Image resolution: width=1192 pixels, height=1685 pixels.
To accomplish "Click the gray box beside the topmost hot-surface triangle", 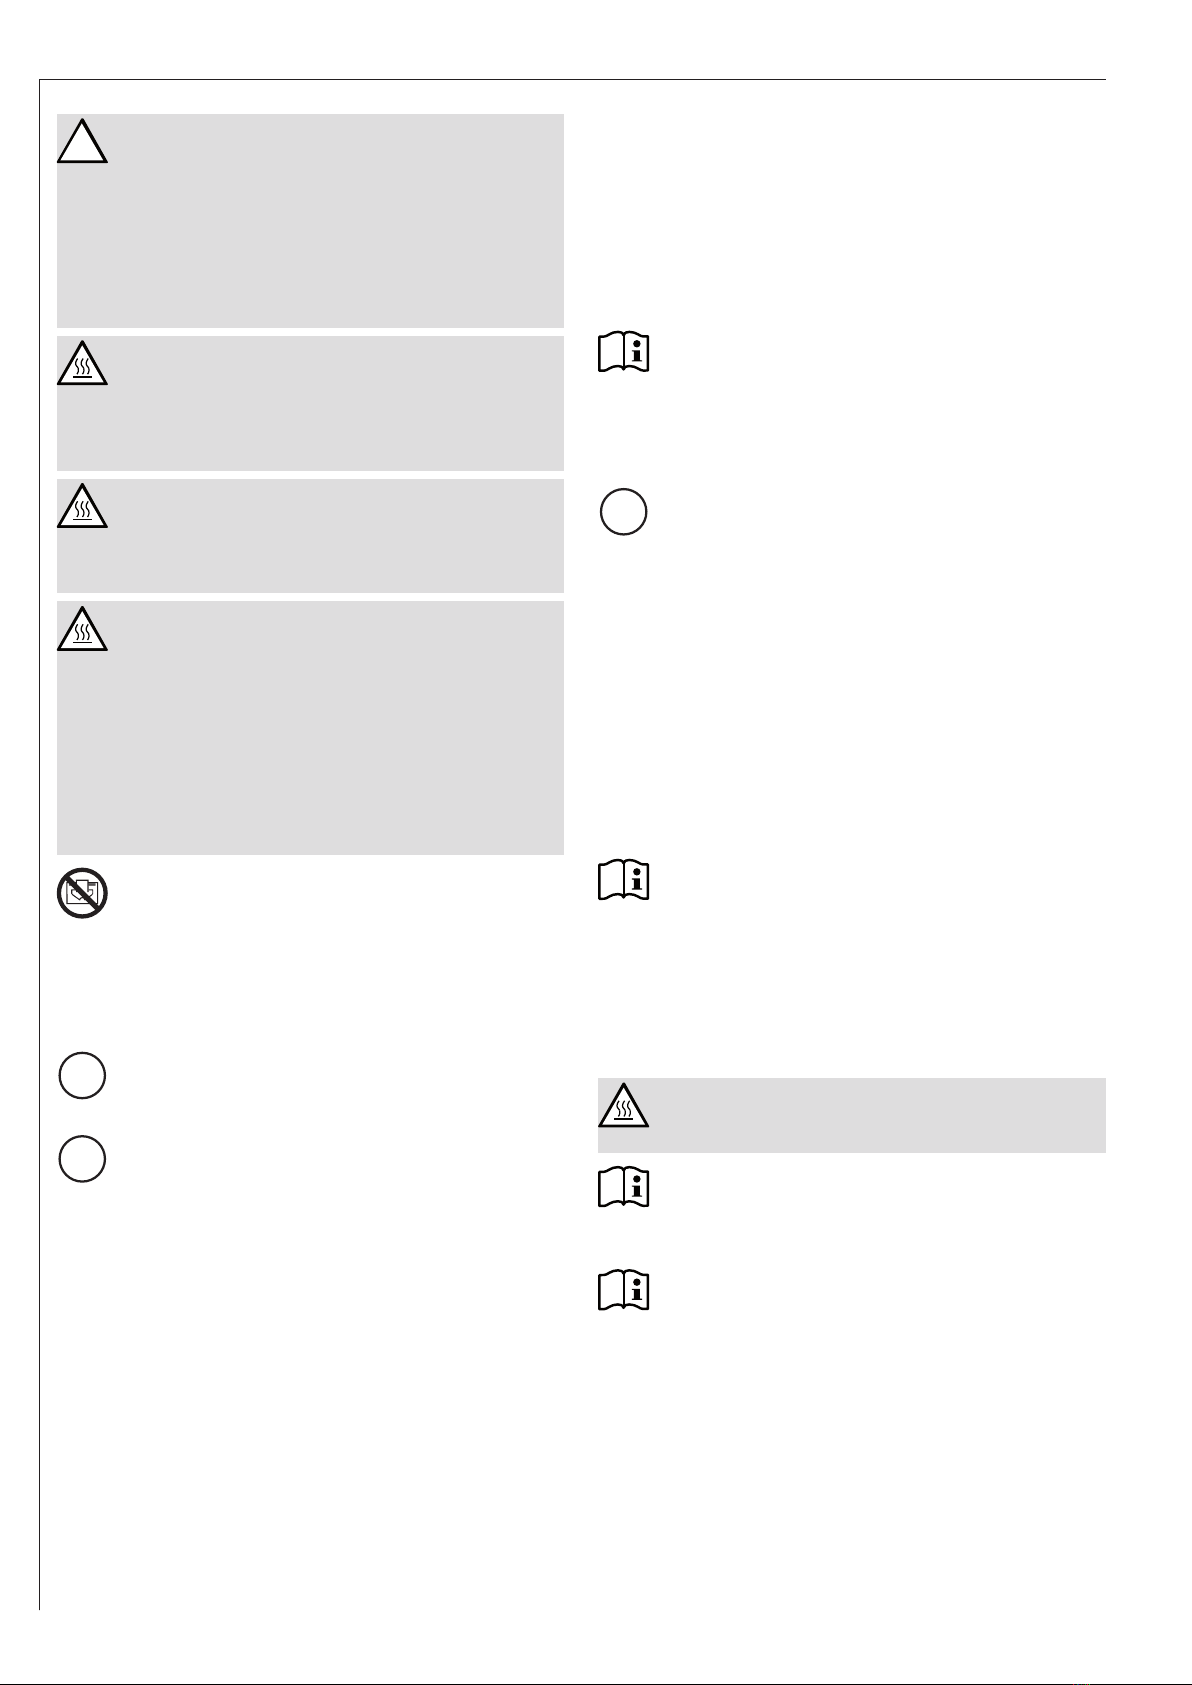I will 310,403.
